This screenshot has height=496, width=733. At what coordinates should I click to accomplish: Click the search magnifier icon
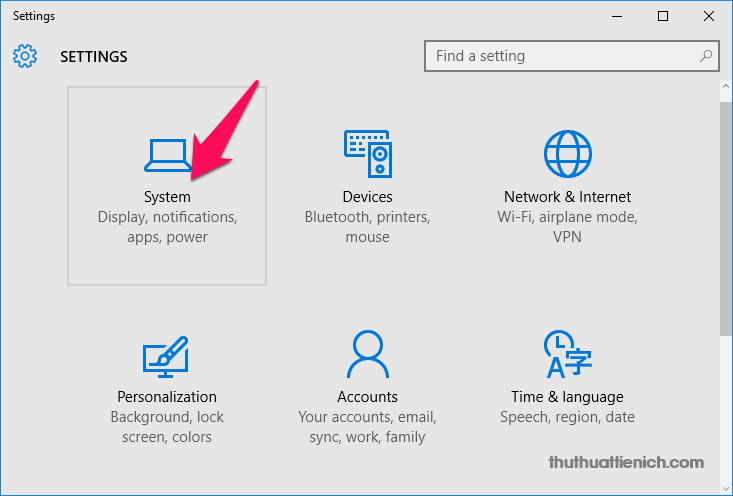click(705, 56)
